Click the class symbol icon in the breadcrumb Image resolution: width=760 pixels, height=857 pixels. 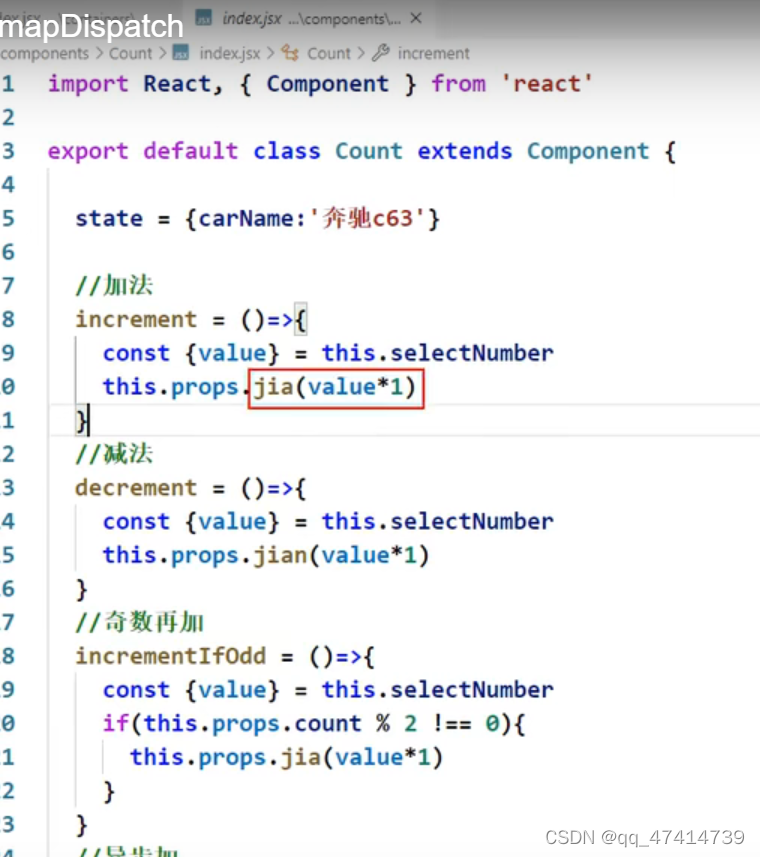point(290,53)
